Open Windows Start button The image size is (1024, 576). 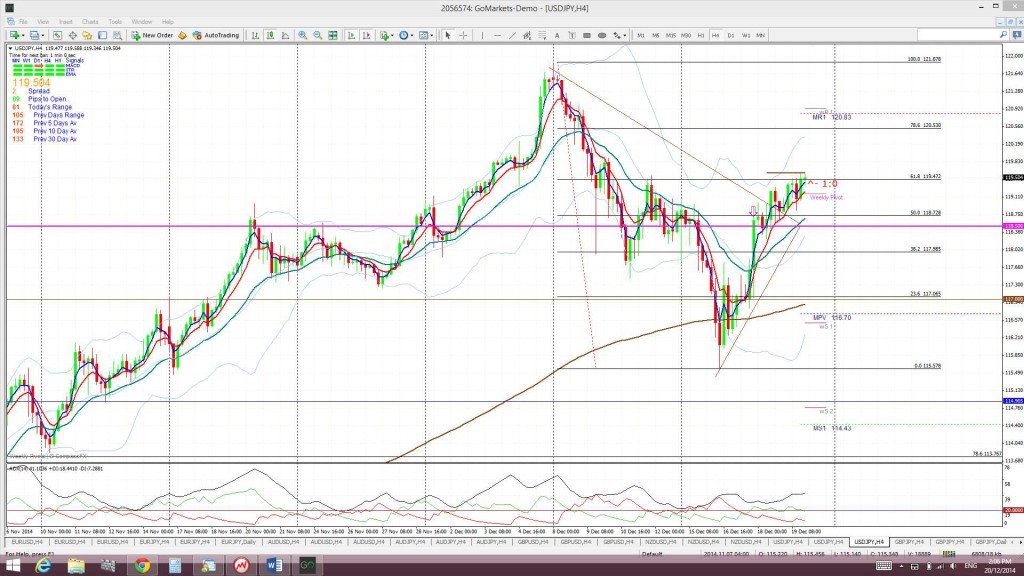(12, 566)
